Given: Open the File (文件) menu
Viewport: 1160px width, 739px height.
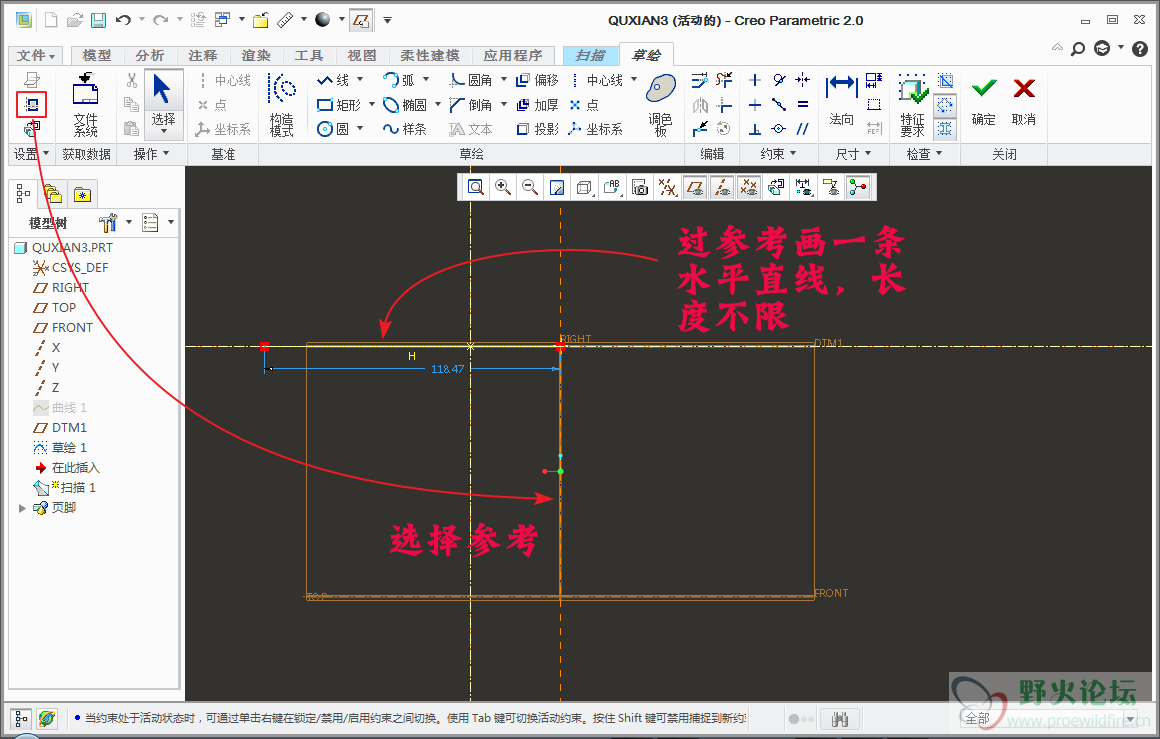Looking at the screenshot, I should pos(36,55).
